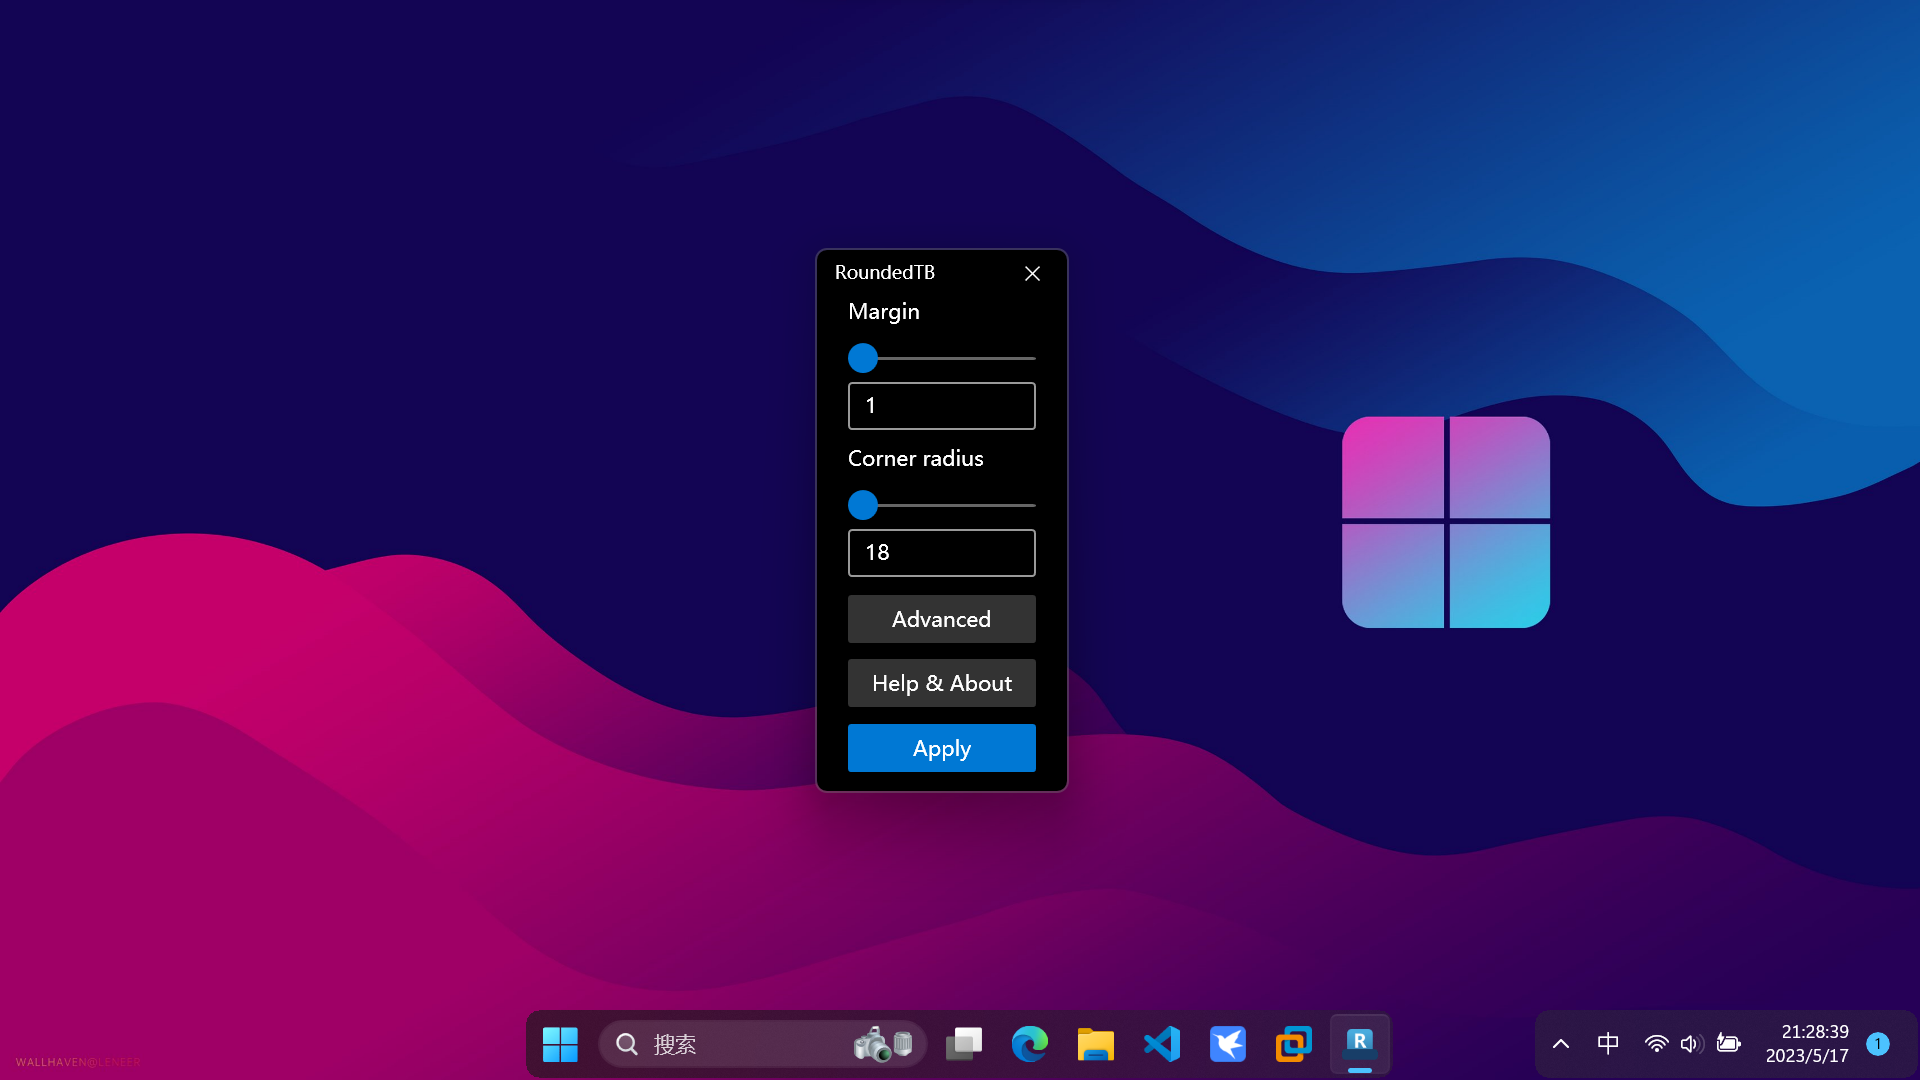Open Advanced settings in RoundedTB
1920x1080 pixels.
pos(941,619)
